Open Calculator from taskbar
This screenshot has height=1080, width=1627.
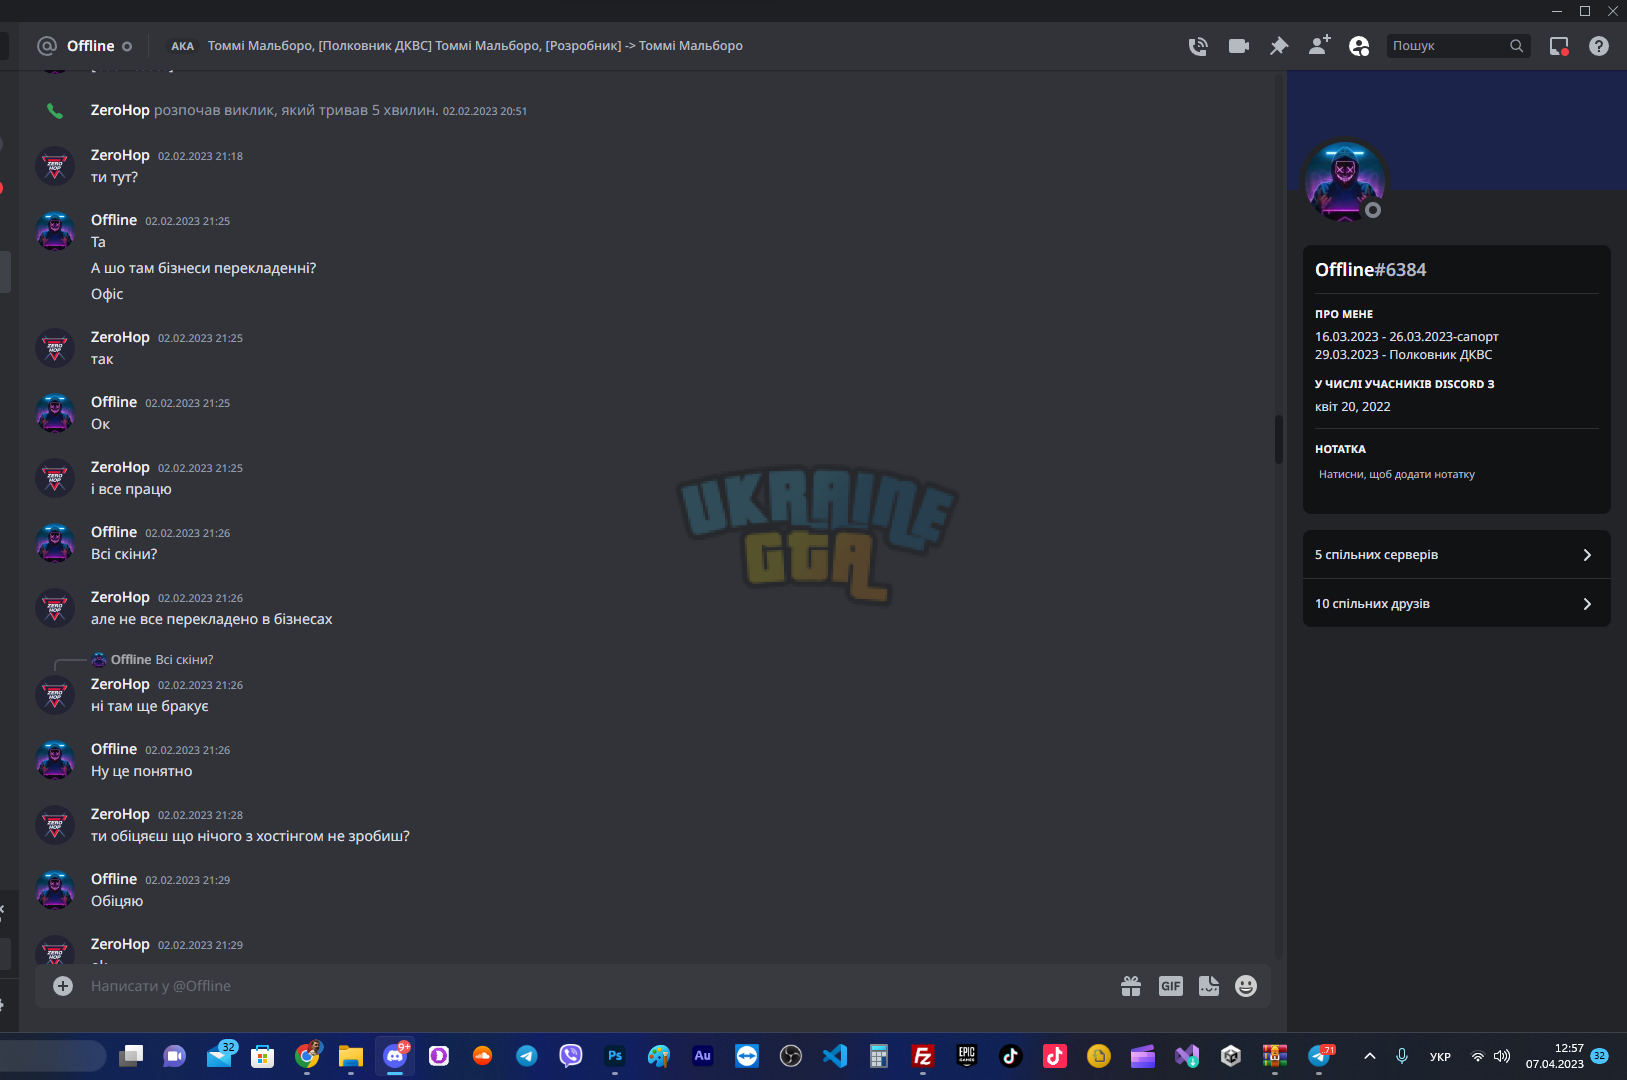[879, 1056]
